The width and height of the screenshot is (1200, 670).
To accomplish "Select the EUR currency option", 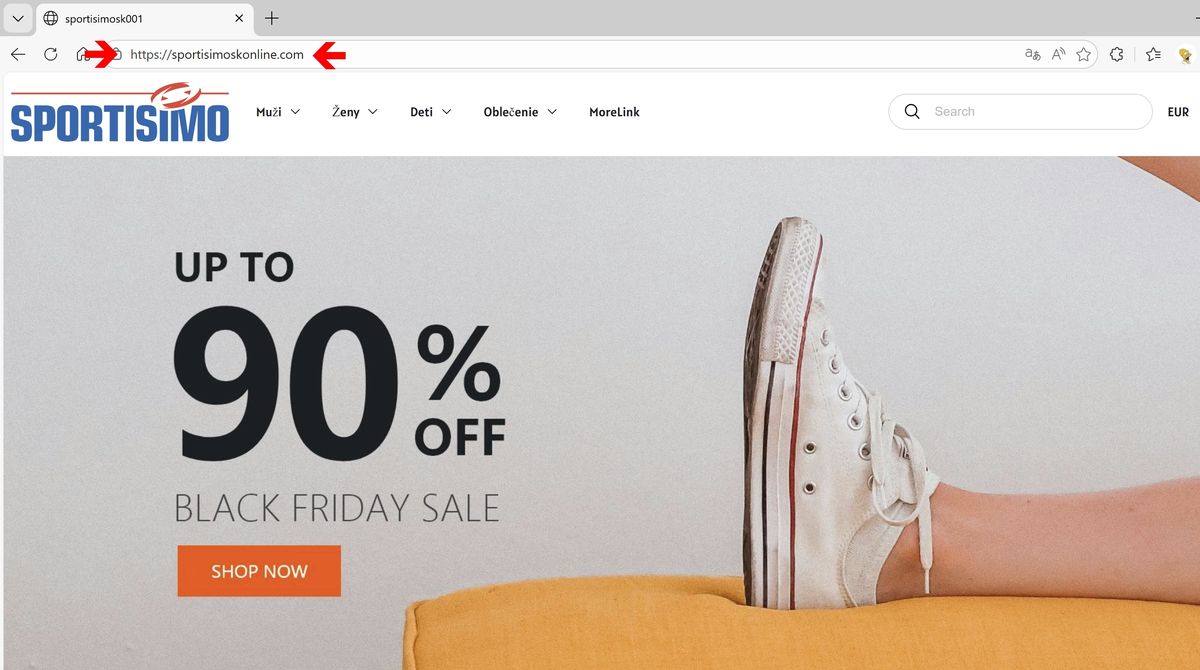I will click(1178, 112).
